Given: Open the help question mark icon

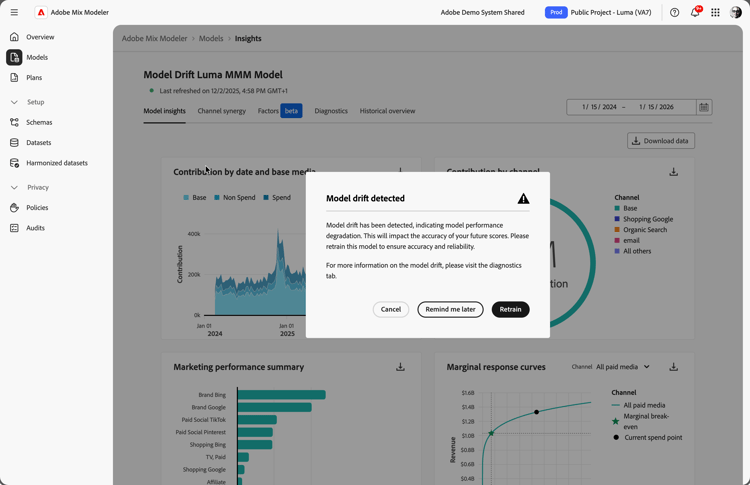Looking at the screenshot, I should pyautogui.click(x=674, y=12).
